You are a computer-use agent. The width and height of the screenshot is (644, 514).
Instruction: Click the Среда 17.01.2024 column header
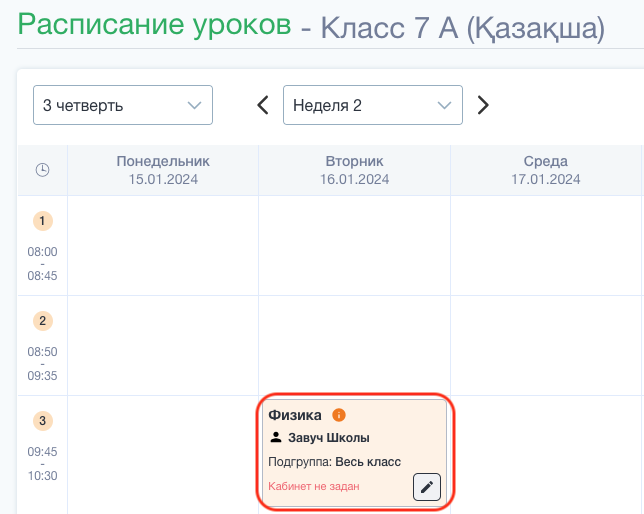[x=545, y=170]
